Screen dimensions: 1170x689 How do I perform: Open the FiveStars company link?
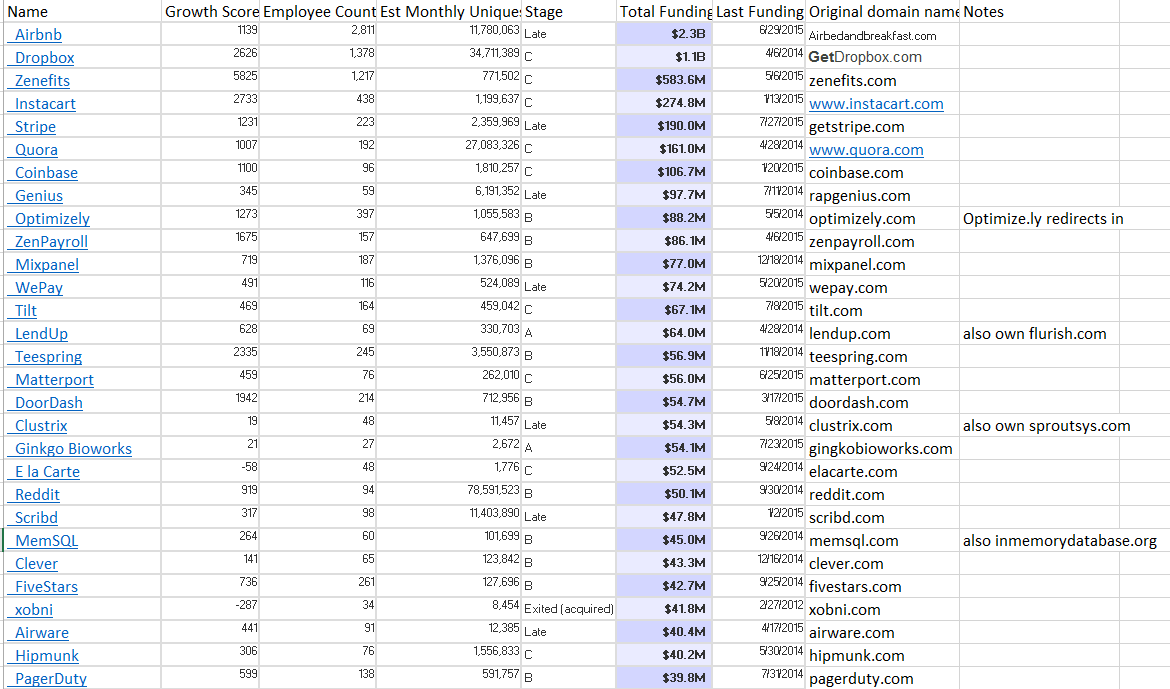point(46,587)
